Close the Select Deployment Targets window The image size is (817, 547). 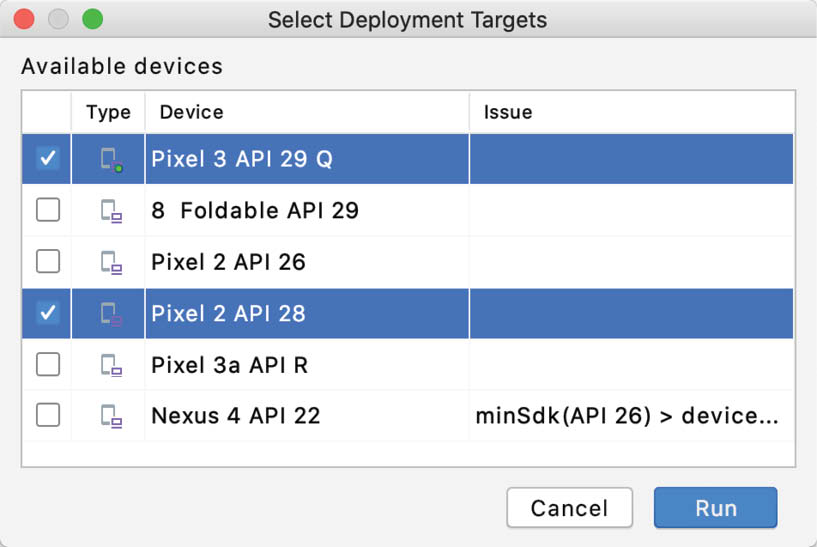(25, 19)
